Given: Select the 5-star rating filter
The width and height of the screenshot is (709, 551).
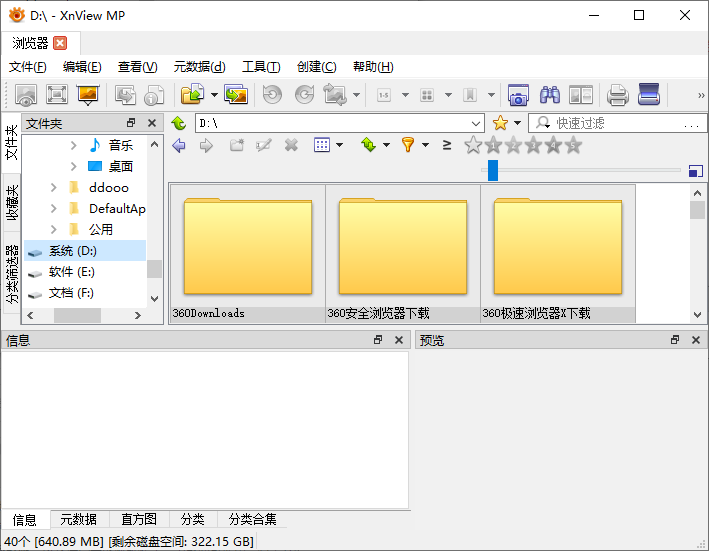Looking at the screenshot, I should 573,145.
